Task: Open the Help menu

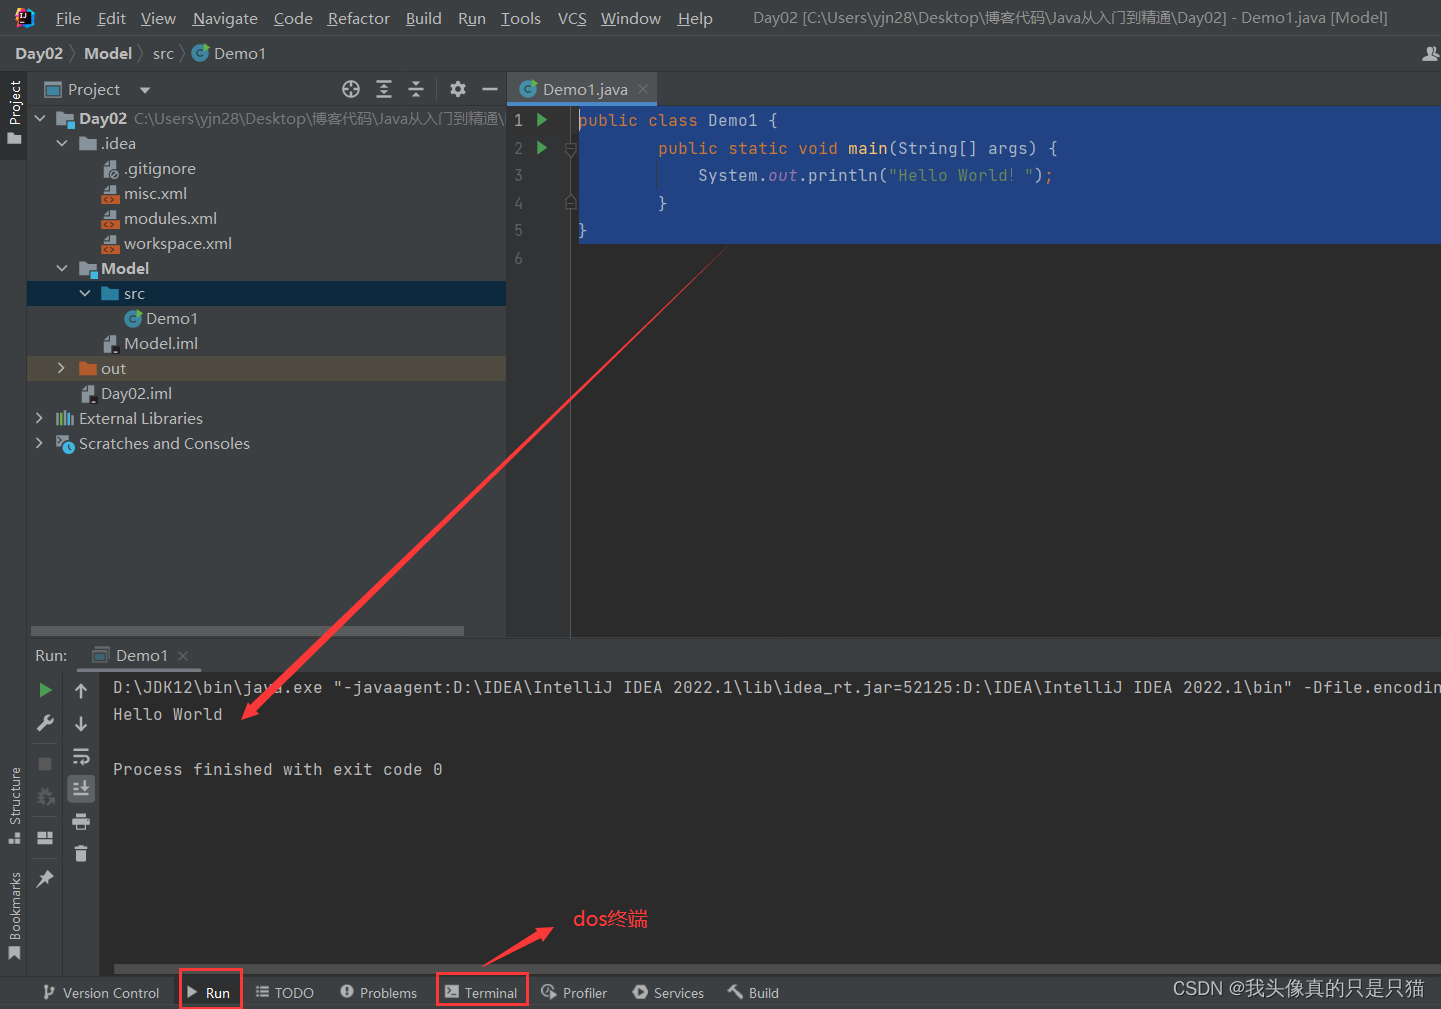Action: (x=695, y=18)
